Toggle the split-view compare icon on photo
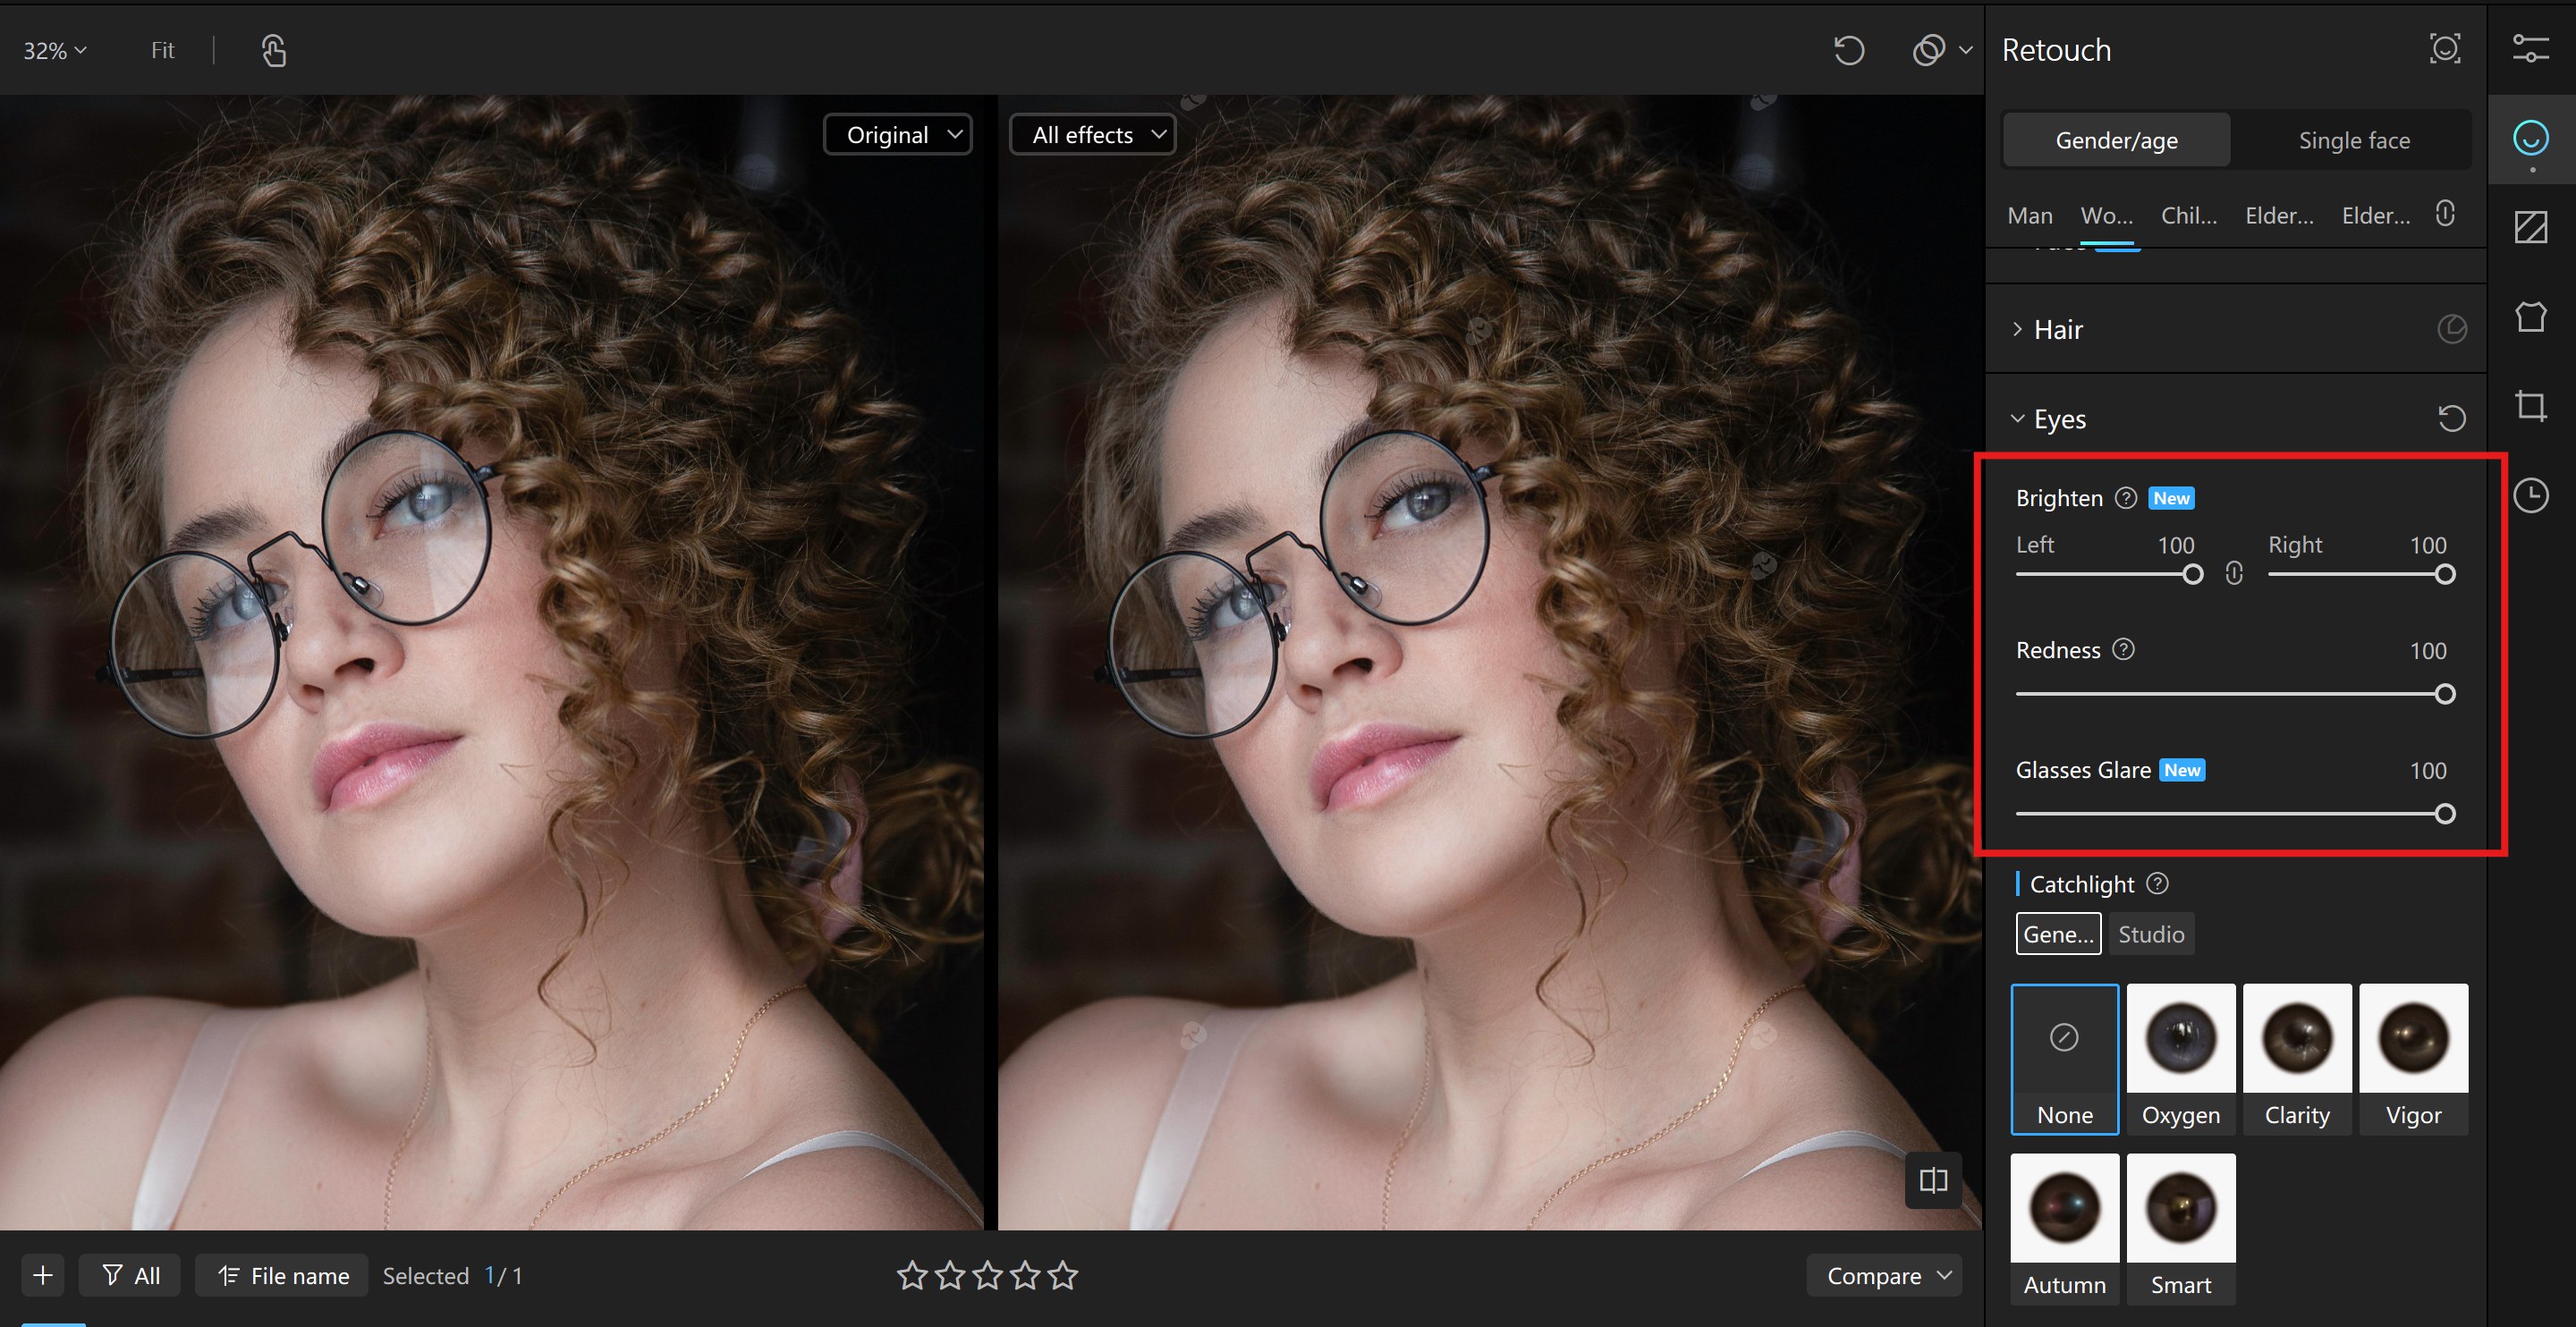The height and width of the screenshot is (1327, 2576). (1933, 1180)
